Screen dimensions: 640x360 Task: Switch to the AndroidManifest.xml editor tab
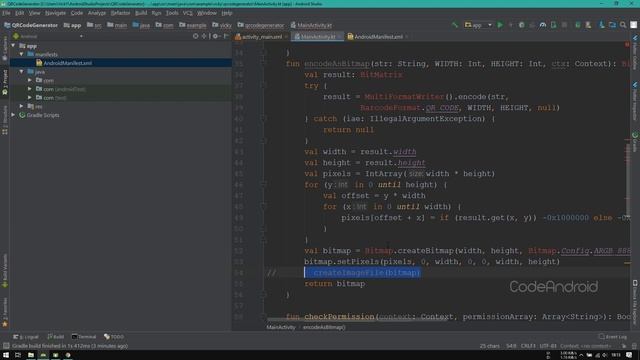(x=378, y=37)
